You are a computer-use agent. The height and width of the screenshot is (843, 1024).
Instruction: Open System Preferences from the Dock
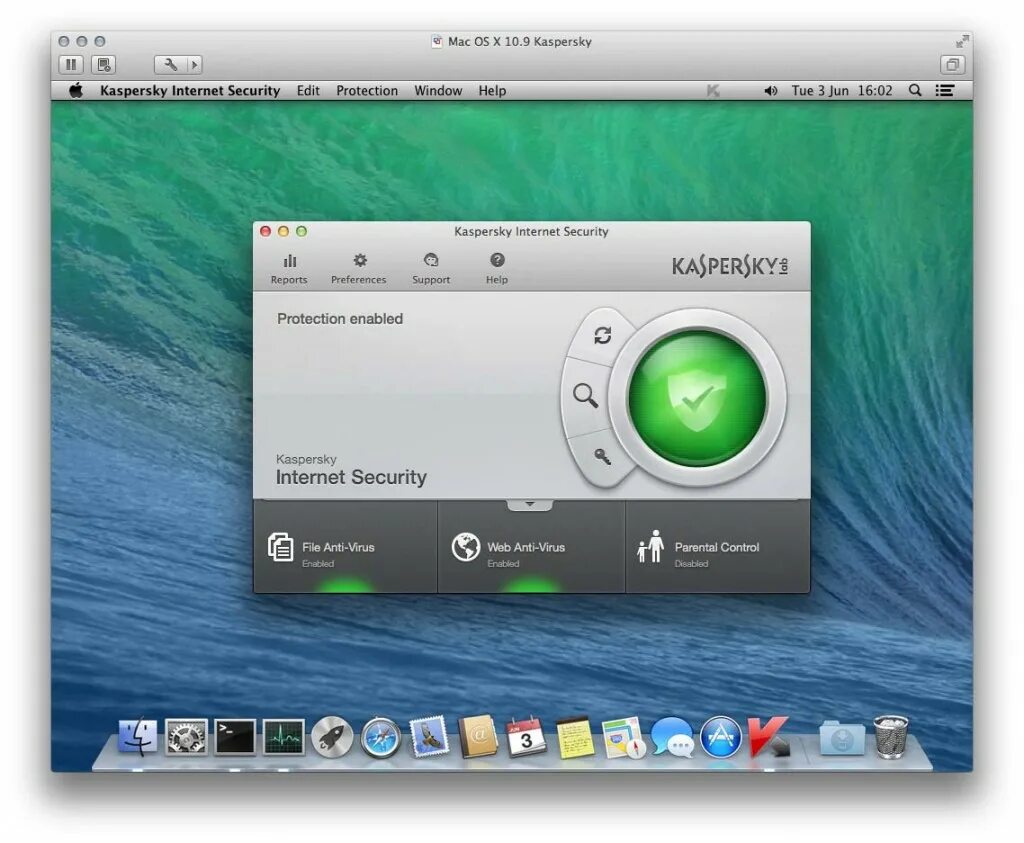(x=186, y=737)
